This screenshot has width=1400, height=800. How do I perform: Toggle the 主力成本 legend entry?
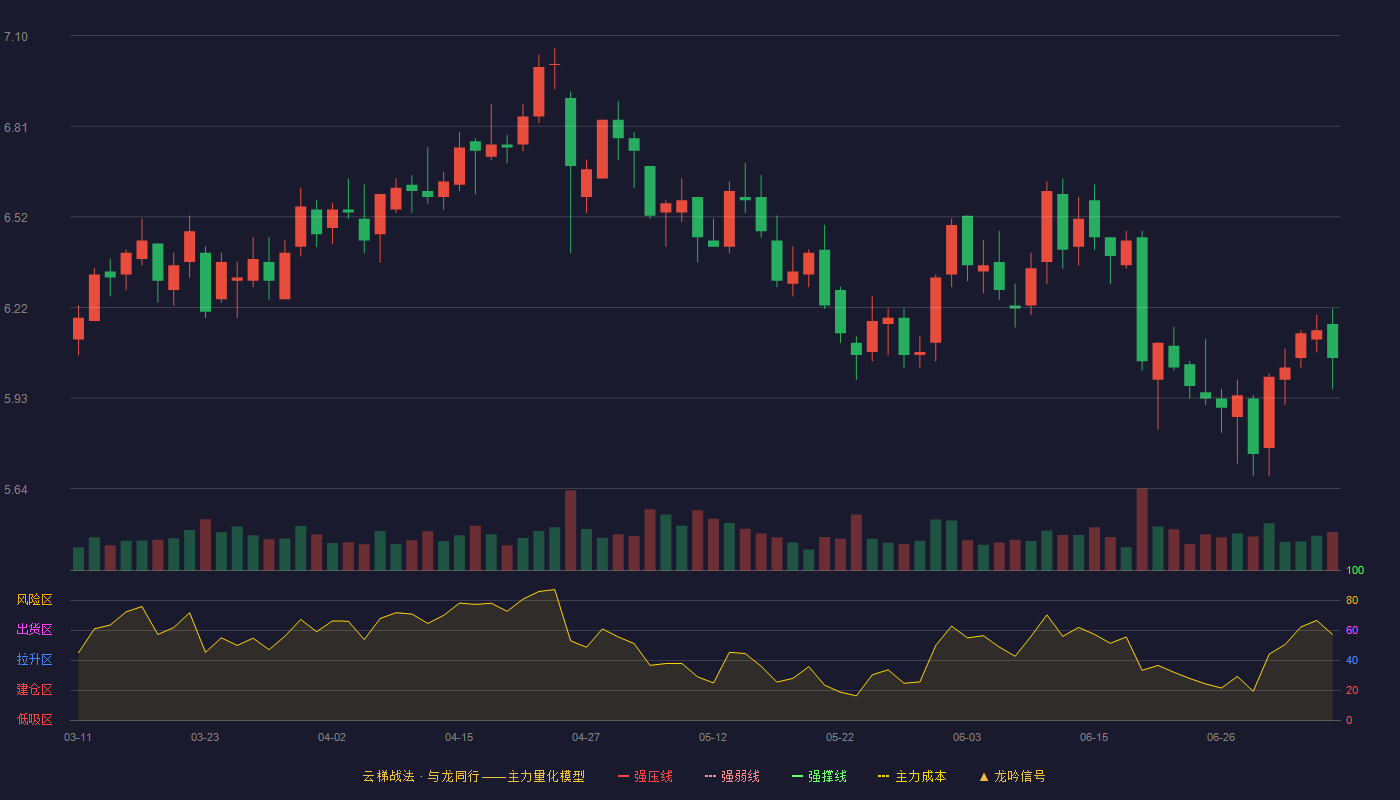(912, 776)
